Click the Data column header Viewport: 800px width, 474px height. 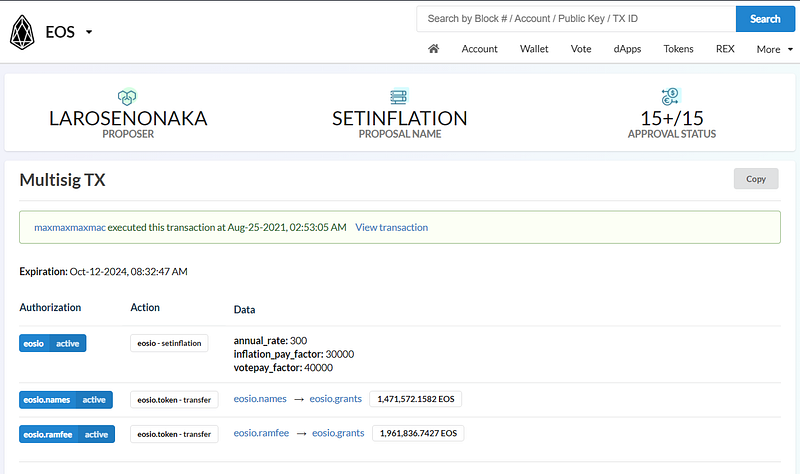coord(244,310)
